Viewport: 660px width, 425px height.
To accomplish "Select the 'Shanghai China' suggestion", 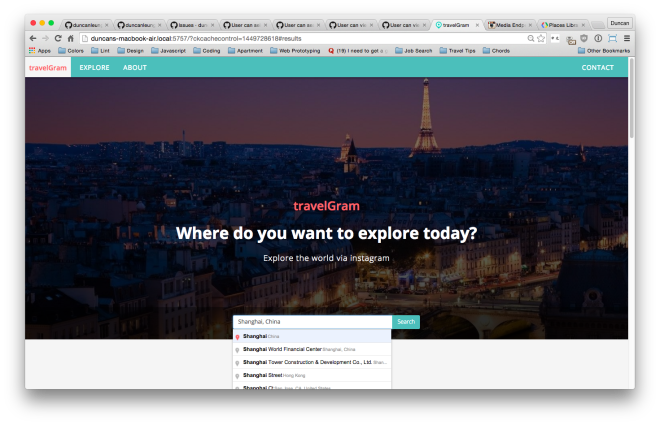I will point(312,336).
